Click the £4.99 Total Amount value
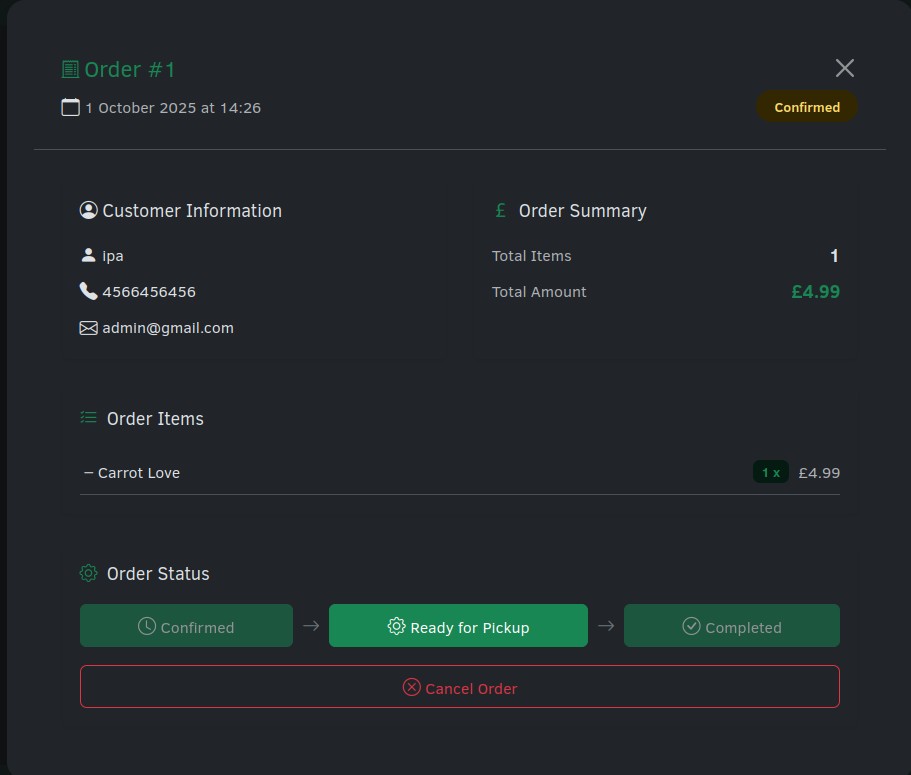 [815, 292]
